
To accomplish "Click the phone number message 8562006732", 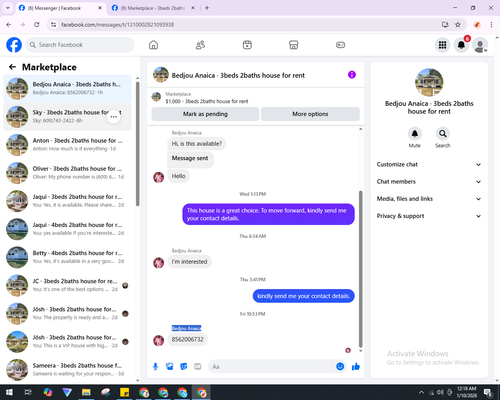I will [187, 339].
